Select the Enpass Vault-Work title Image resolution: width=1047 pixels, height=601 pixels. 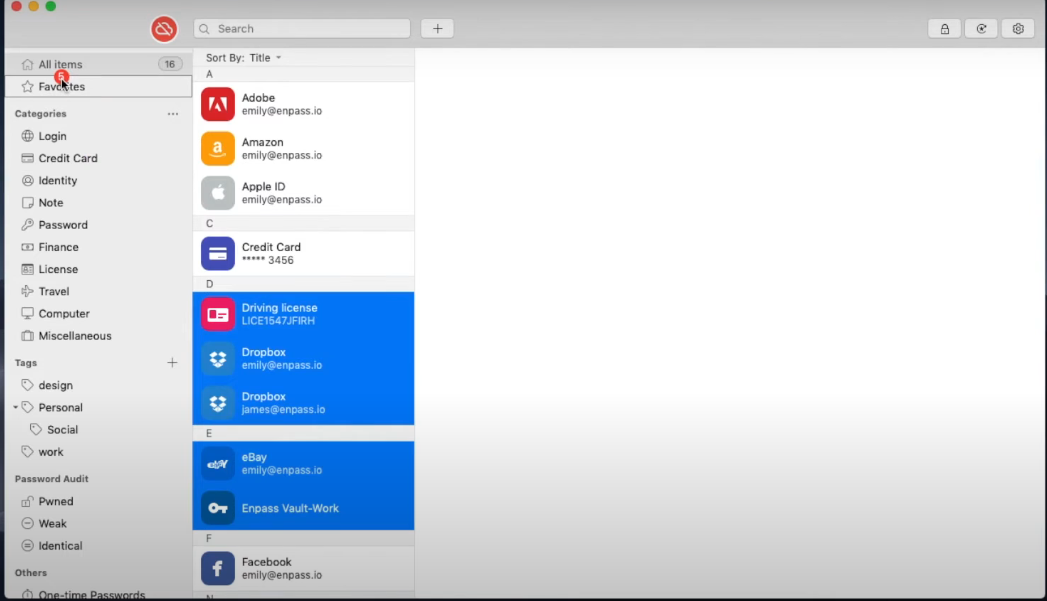click(290, 508)
